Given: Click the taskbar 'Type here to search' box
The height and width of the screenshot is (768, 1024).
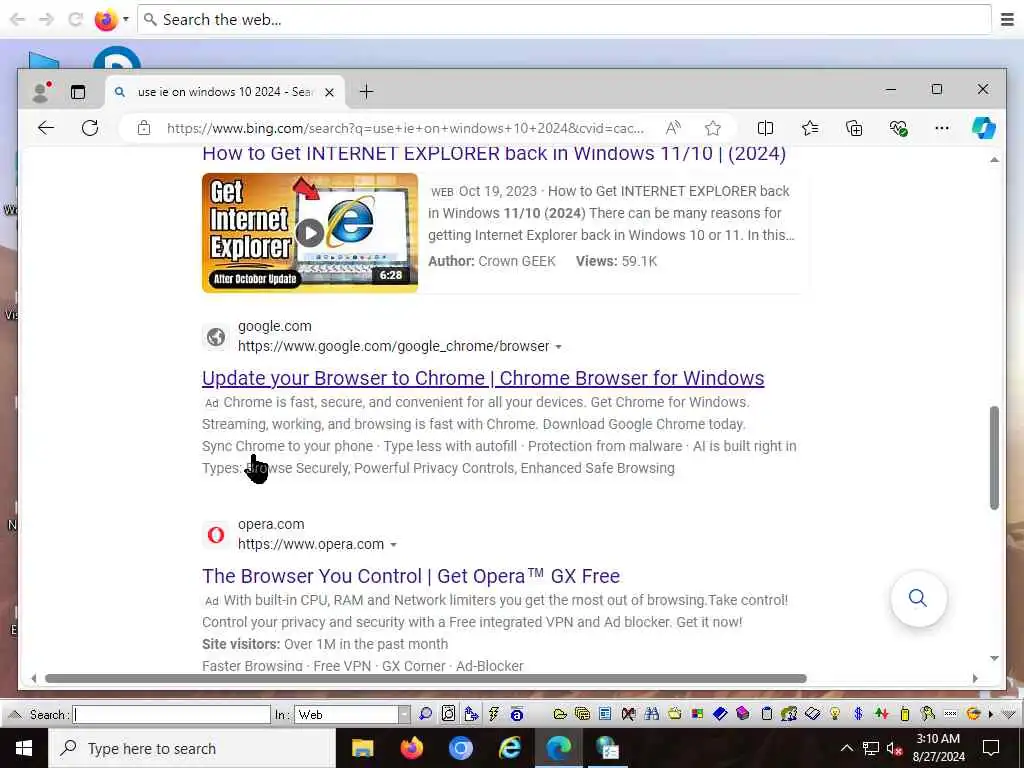Looking at the screenshot, I should [192, 748].
